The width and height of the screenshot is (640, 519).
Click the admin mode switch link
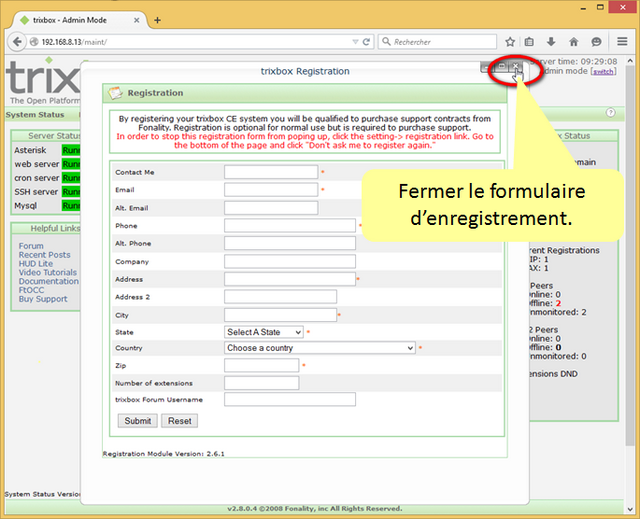(603, 72)
